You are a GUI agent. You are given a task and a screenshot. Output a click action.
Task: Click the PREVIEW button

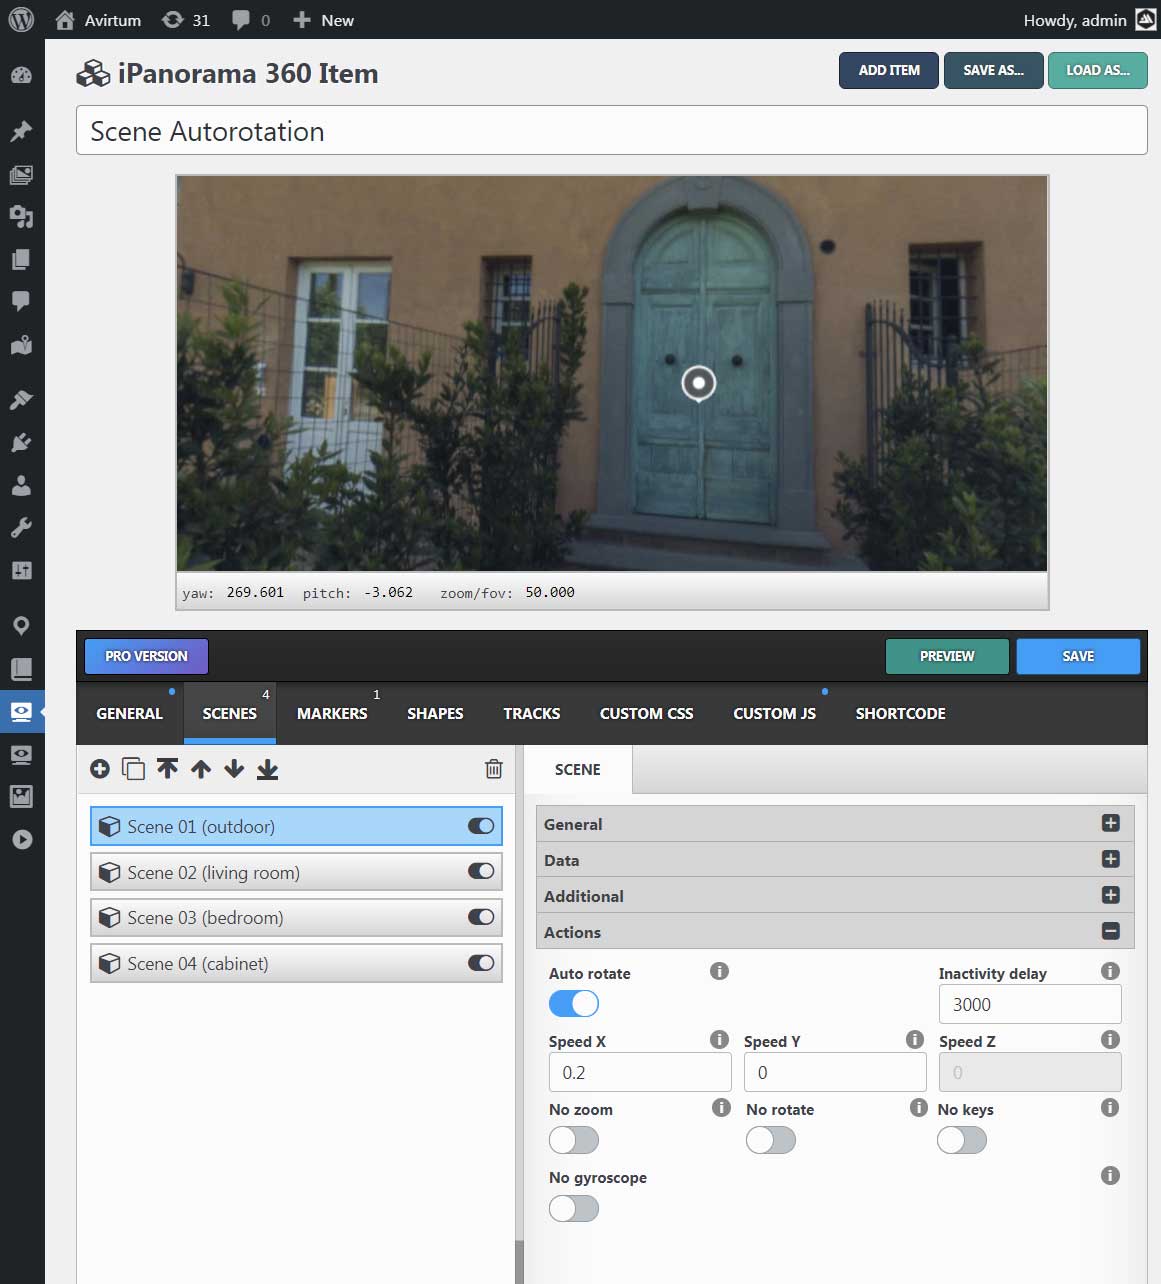947,656
